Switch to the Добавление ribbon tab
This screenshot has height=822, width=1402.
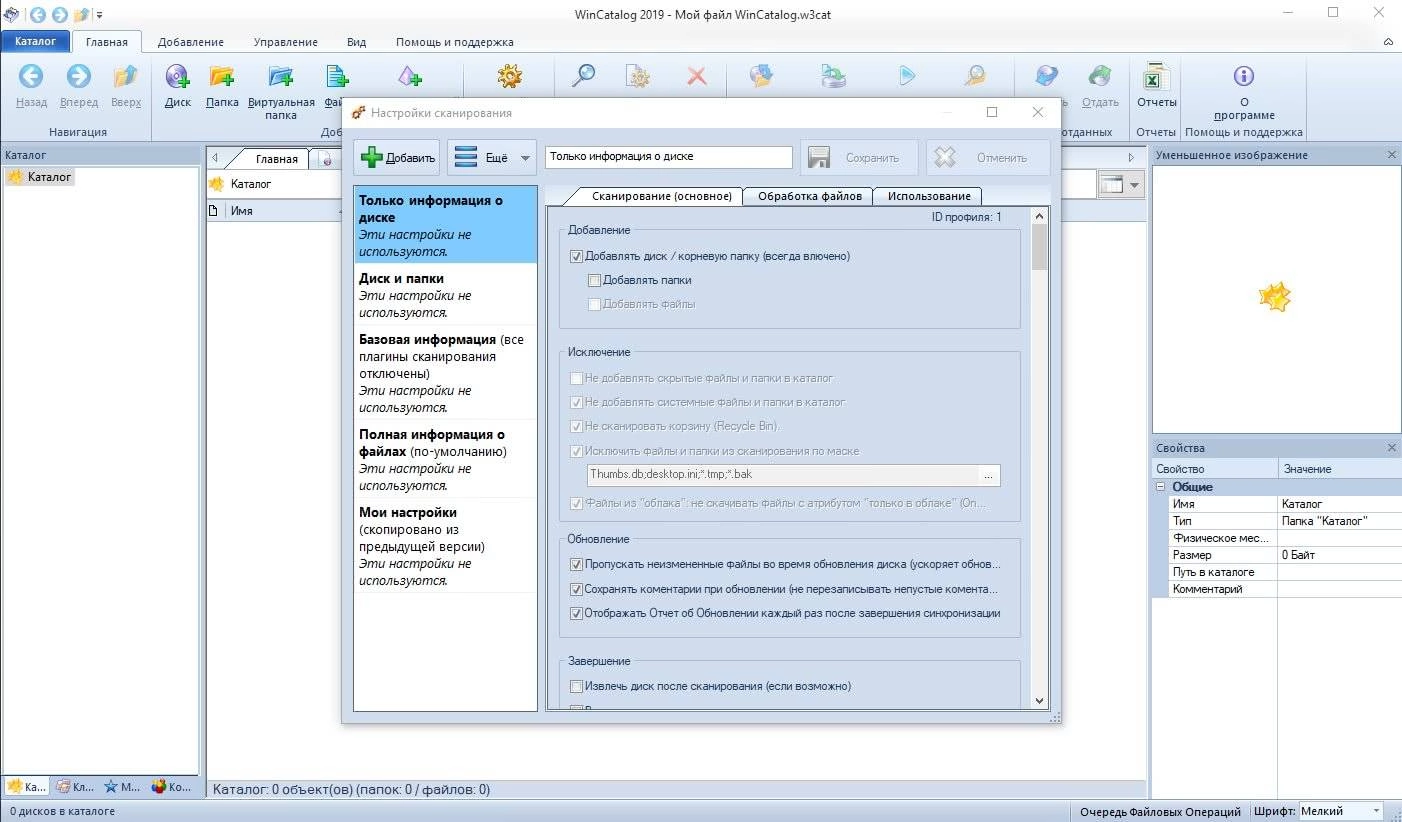point(190,42)
